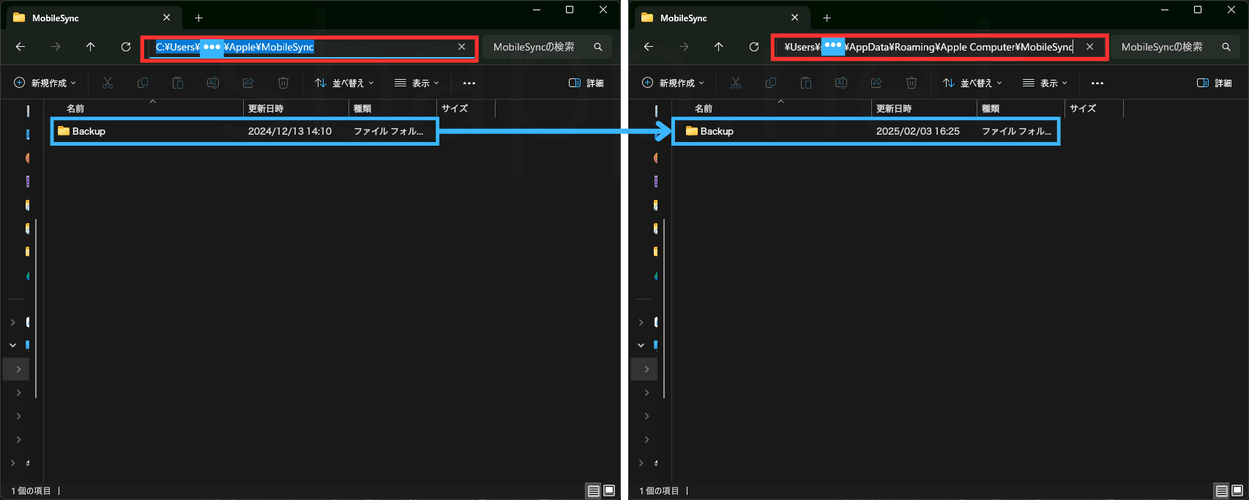
Task: Switch left window to large icons view
Action: pyautogui.click(x=609, y=490)
